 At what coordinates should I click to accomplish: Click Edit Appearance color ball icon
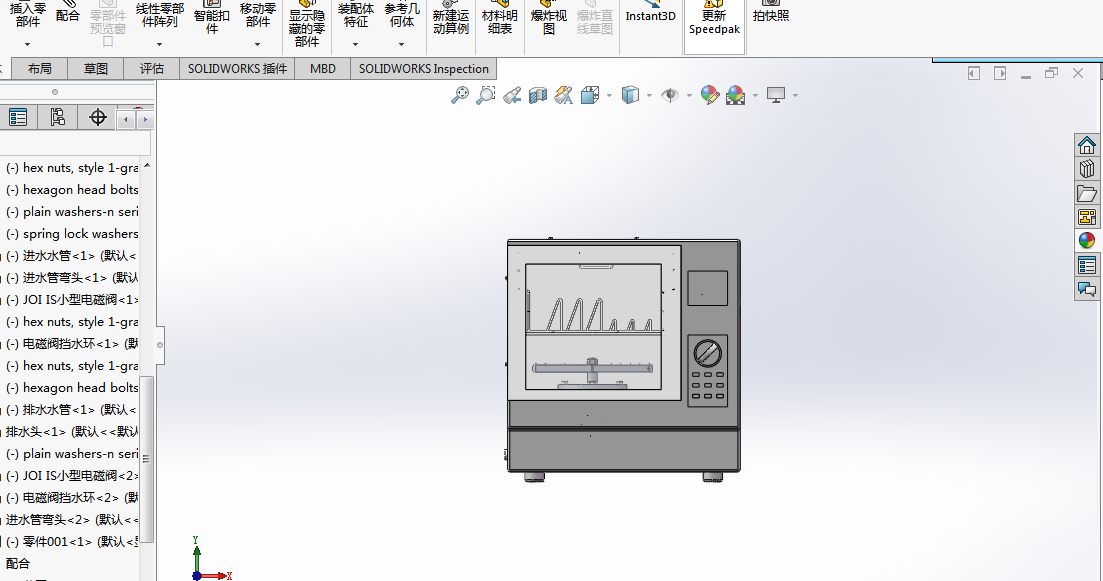[x=710, y=95]
